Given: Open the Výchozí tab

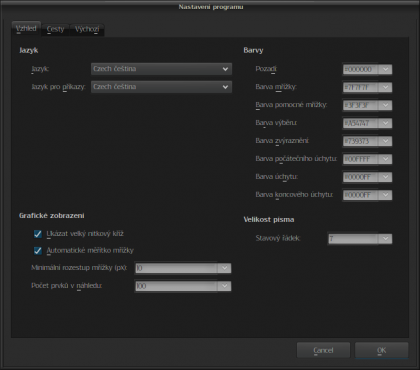Looking at the screenshot, I should (x=87, y=30).
